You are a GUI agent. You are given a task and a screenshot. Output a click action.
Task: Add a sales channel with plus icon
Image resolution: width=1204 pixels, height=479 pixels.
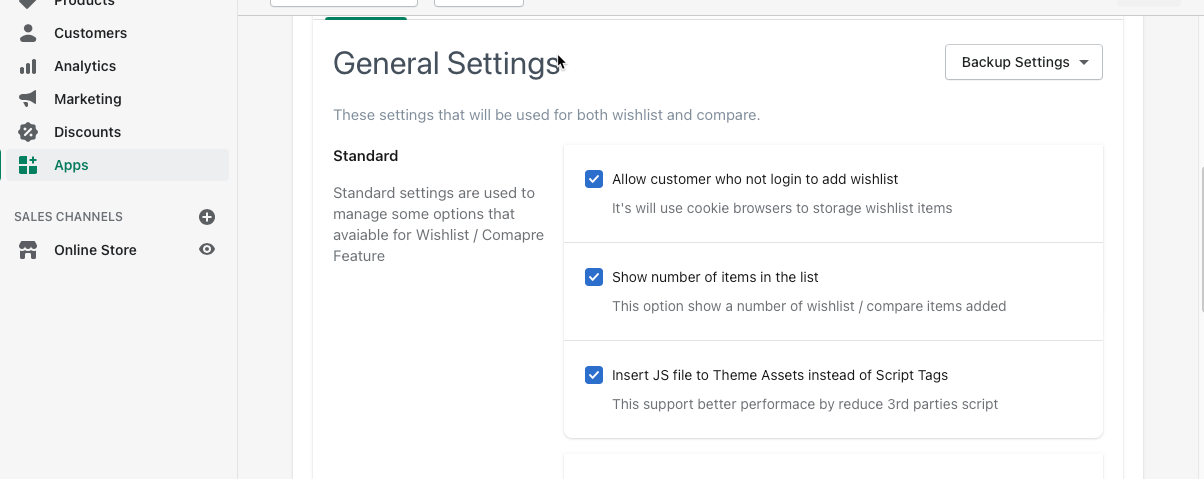[x=207, y=217]
